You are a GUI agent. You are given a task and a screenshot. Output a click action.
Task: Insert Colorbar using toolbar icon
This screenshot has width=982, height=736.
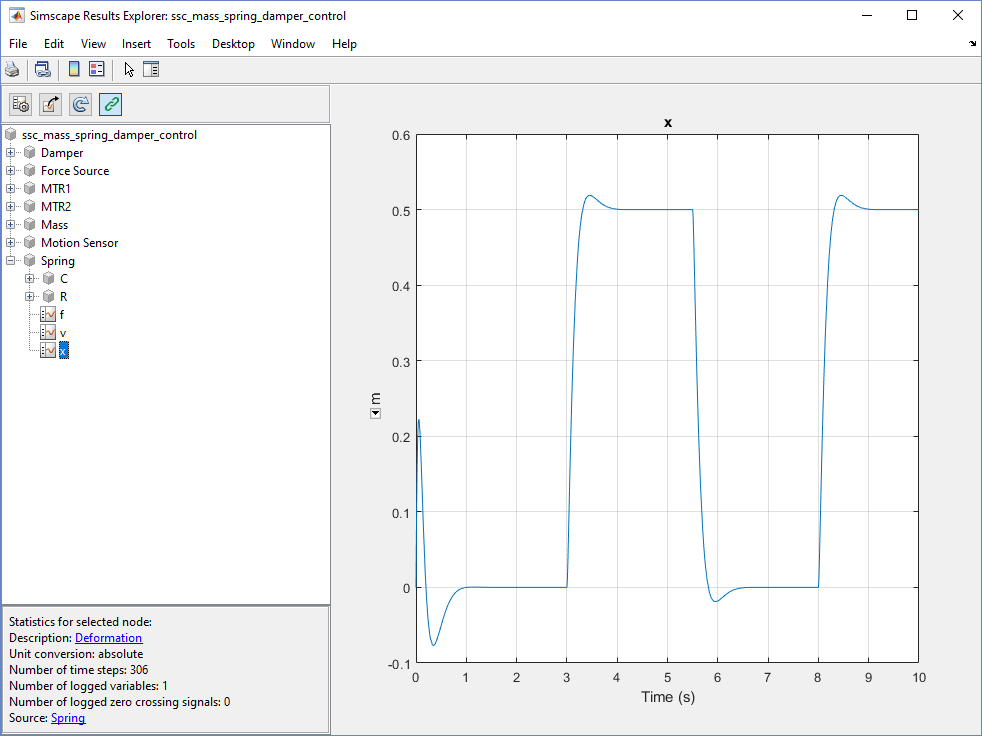coord(74,69)
